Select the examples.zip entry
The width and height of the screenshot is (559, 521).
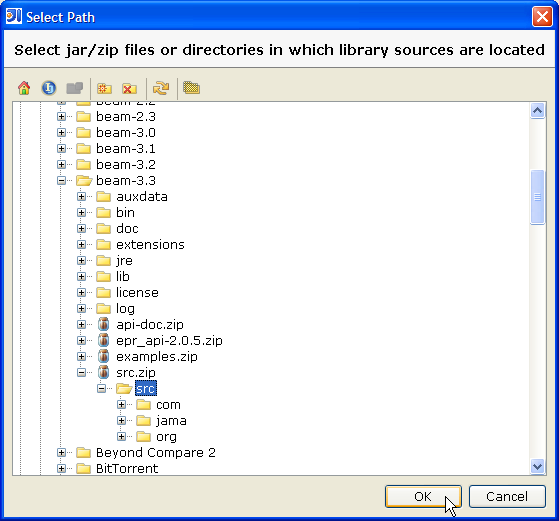157,357
